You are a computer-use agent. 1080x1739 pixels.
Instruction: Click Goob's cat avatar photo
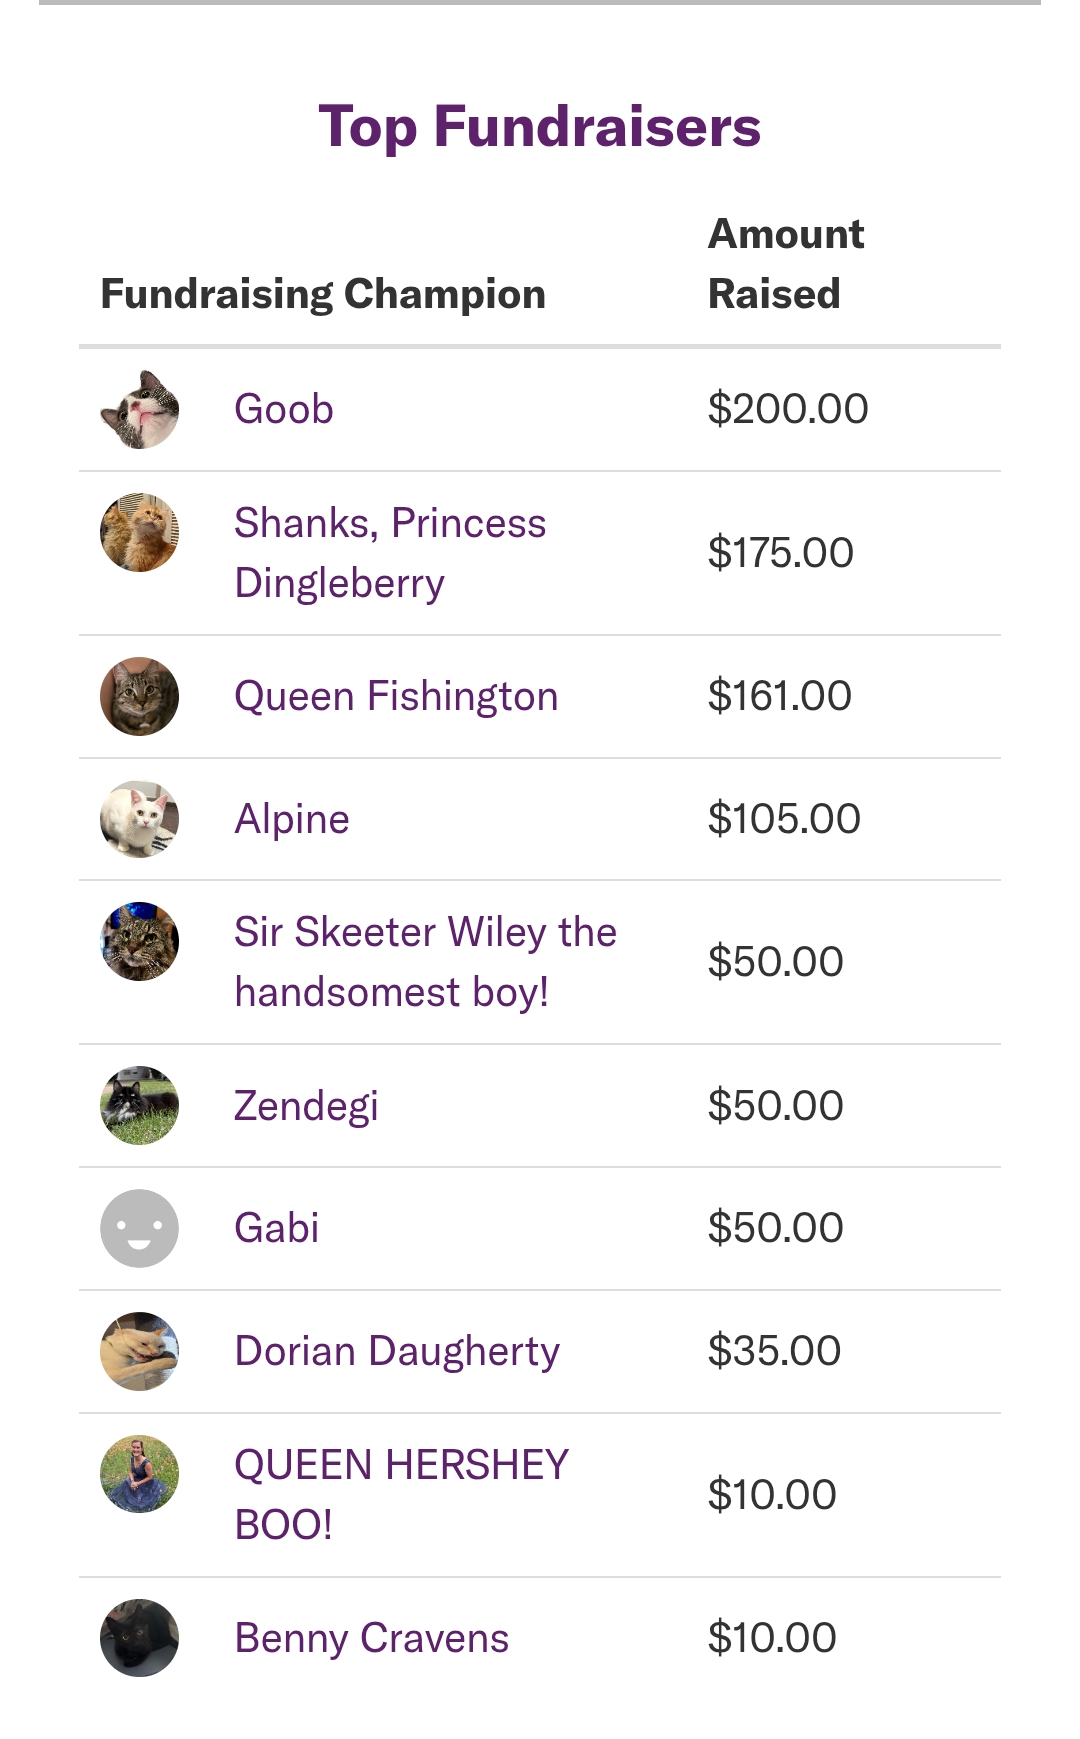coord(139,409)
